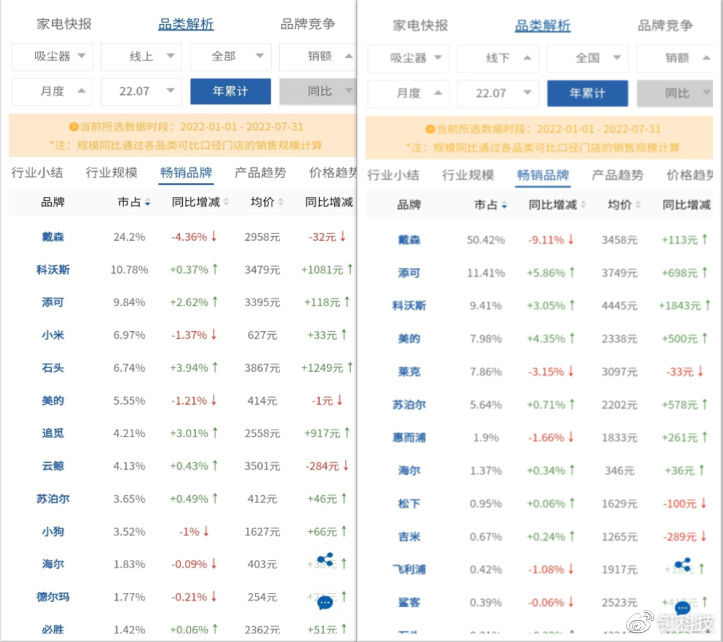Open 同比 dropdown in right panel
The image size is (723, 642).
click(675, 93)
